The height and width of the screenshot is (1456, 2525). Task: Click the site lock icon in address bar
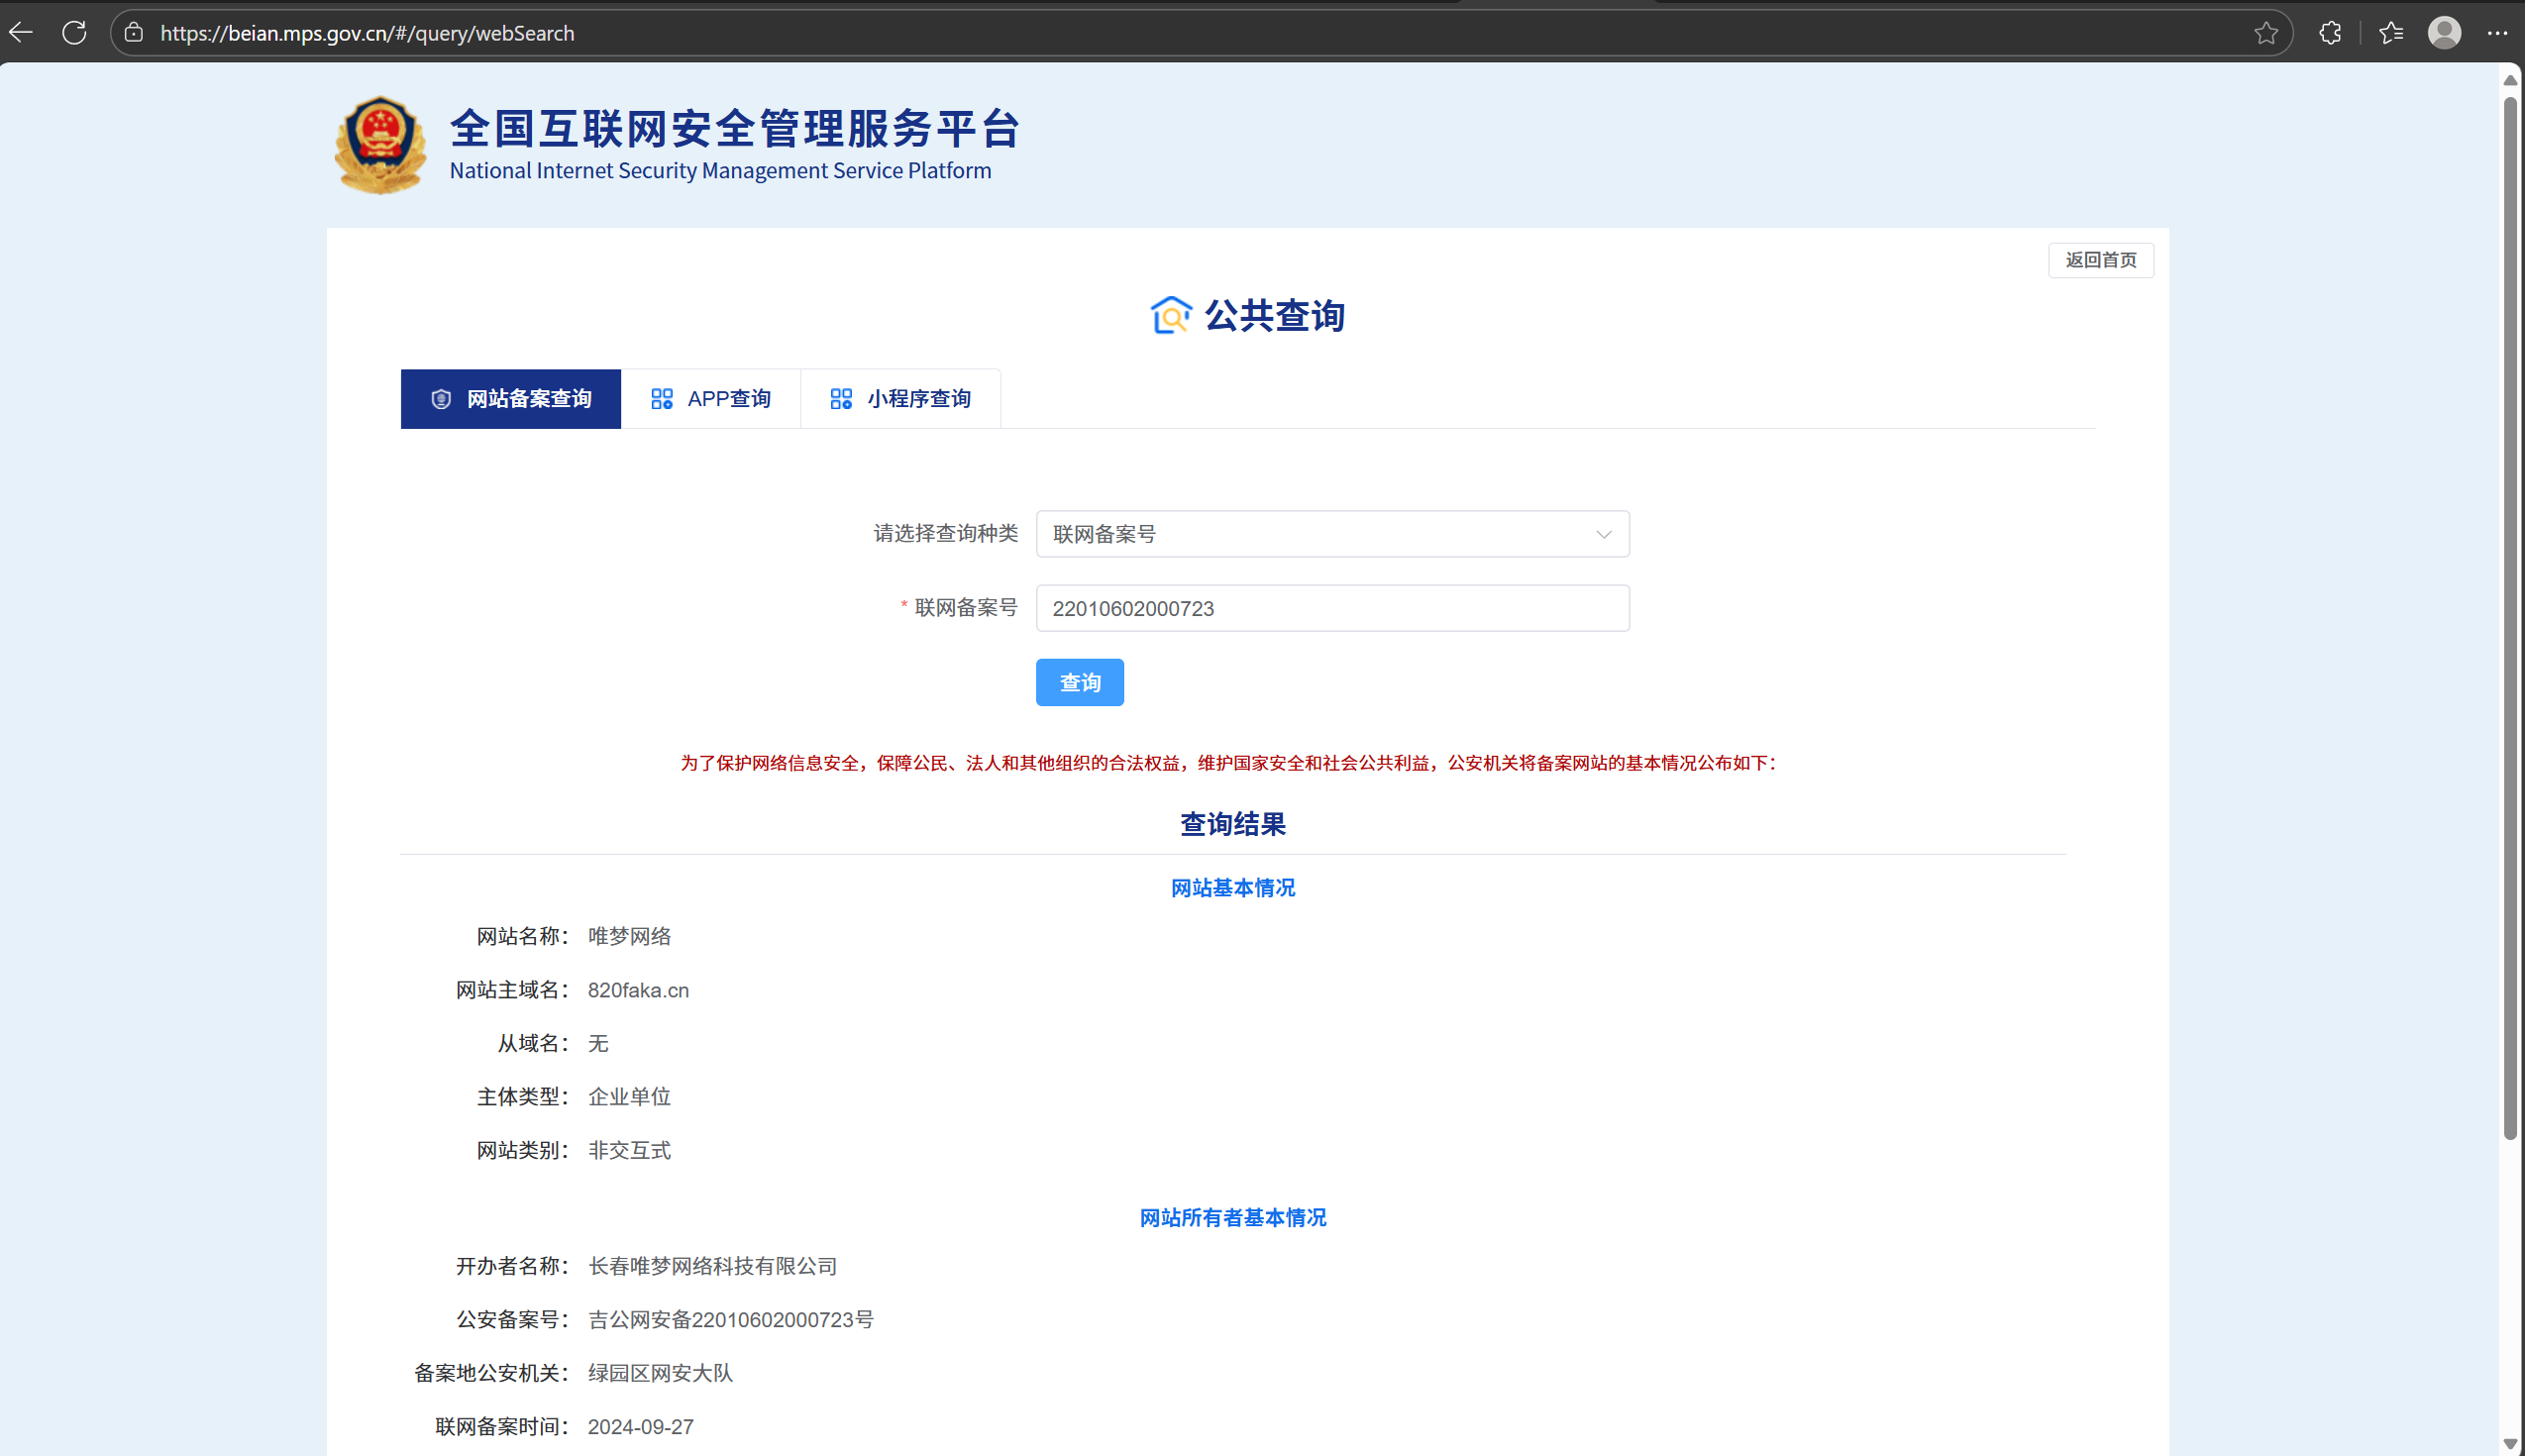[134, 33]
